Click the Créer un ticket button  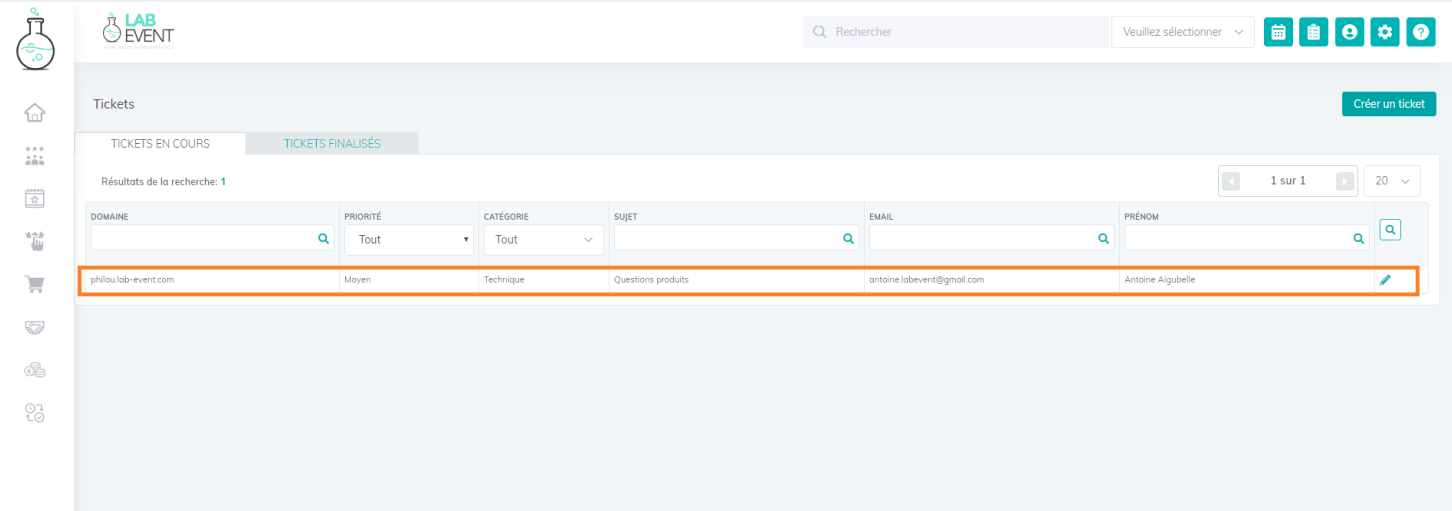[x=1388, y=104]
